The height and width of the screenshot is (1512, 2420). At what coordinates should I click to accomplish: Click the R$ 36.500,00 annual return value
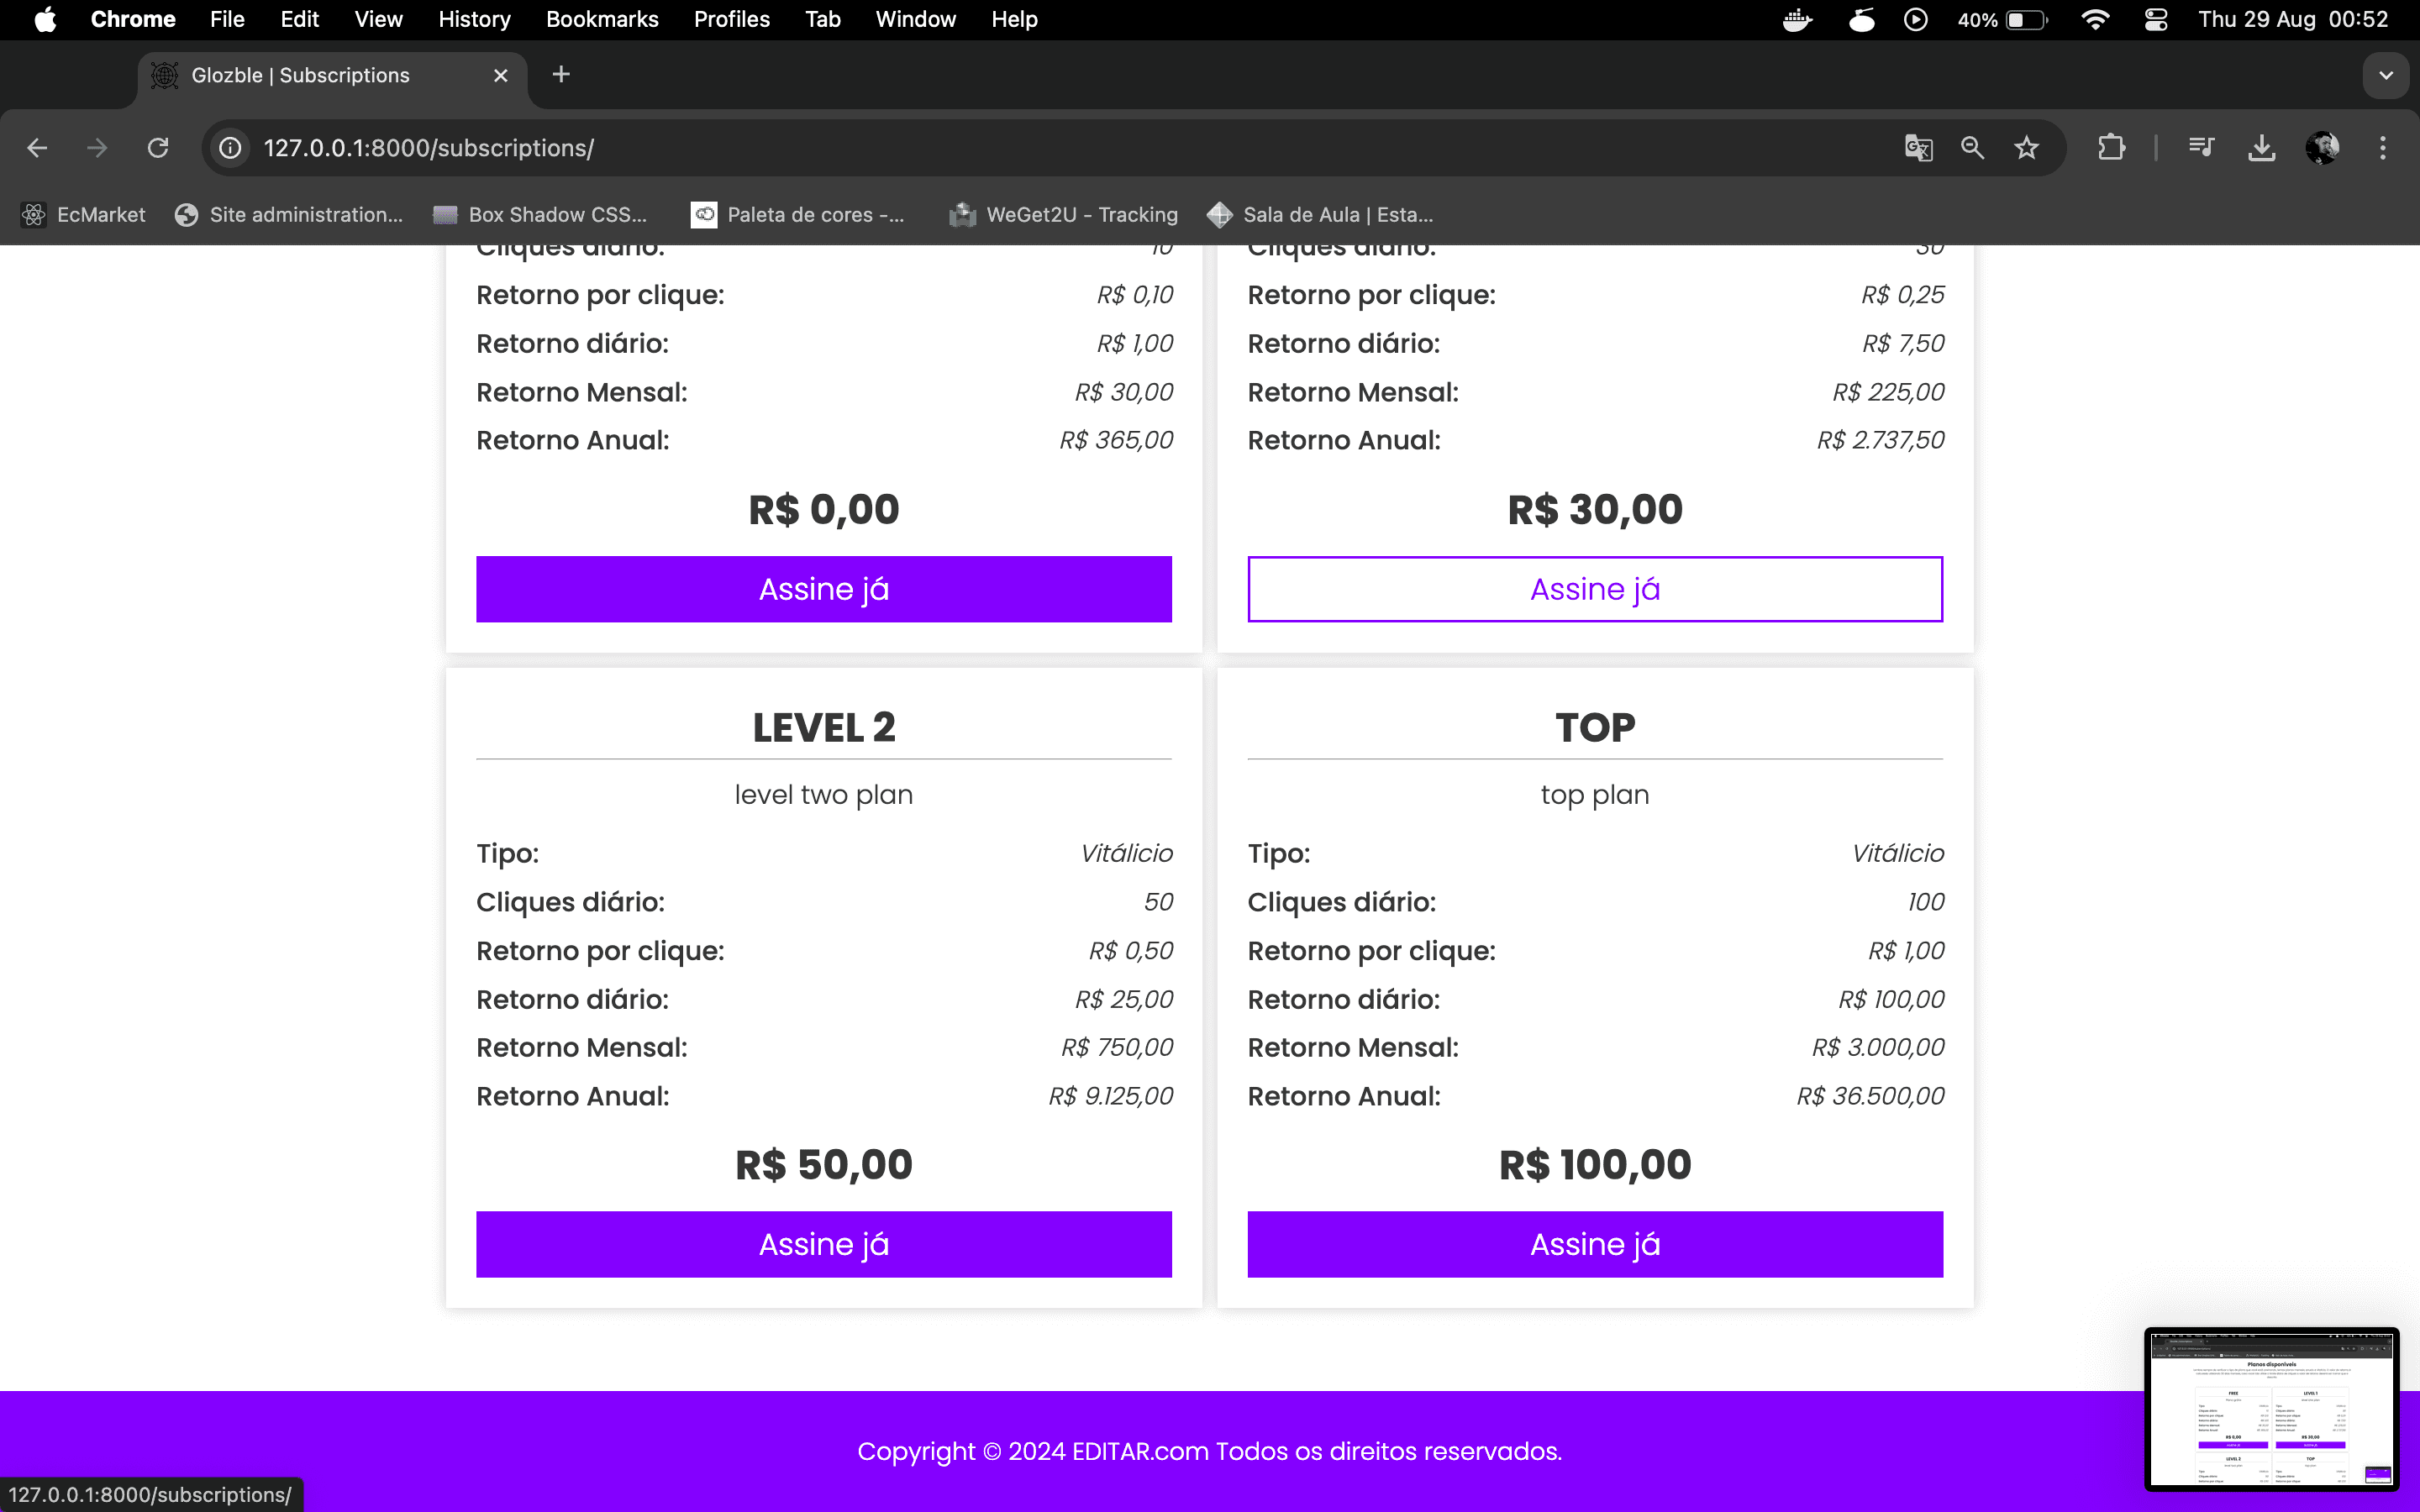[1870, 1096]
